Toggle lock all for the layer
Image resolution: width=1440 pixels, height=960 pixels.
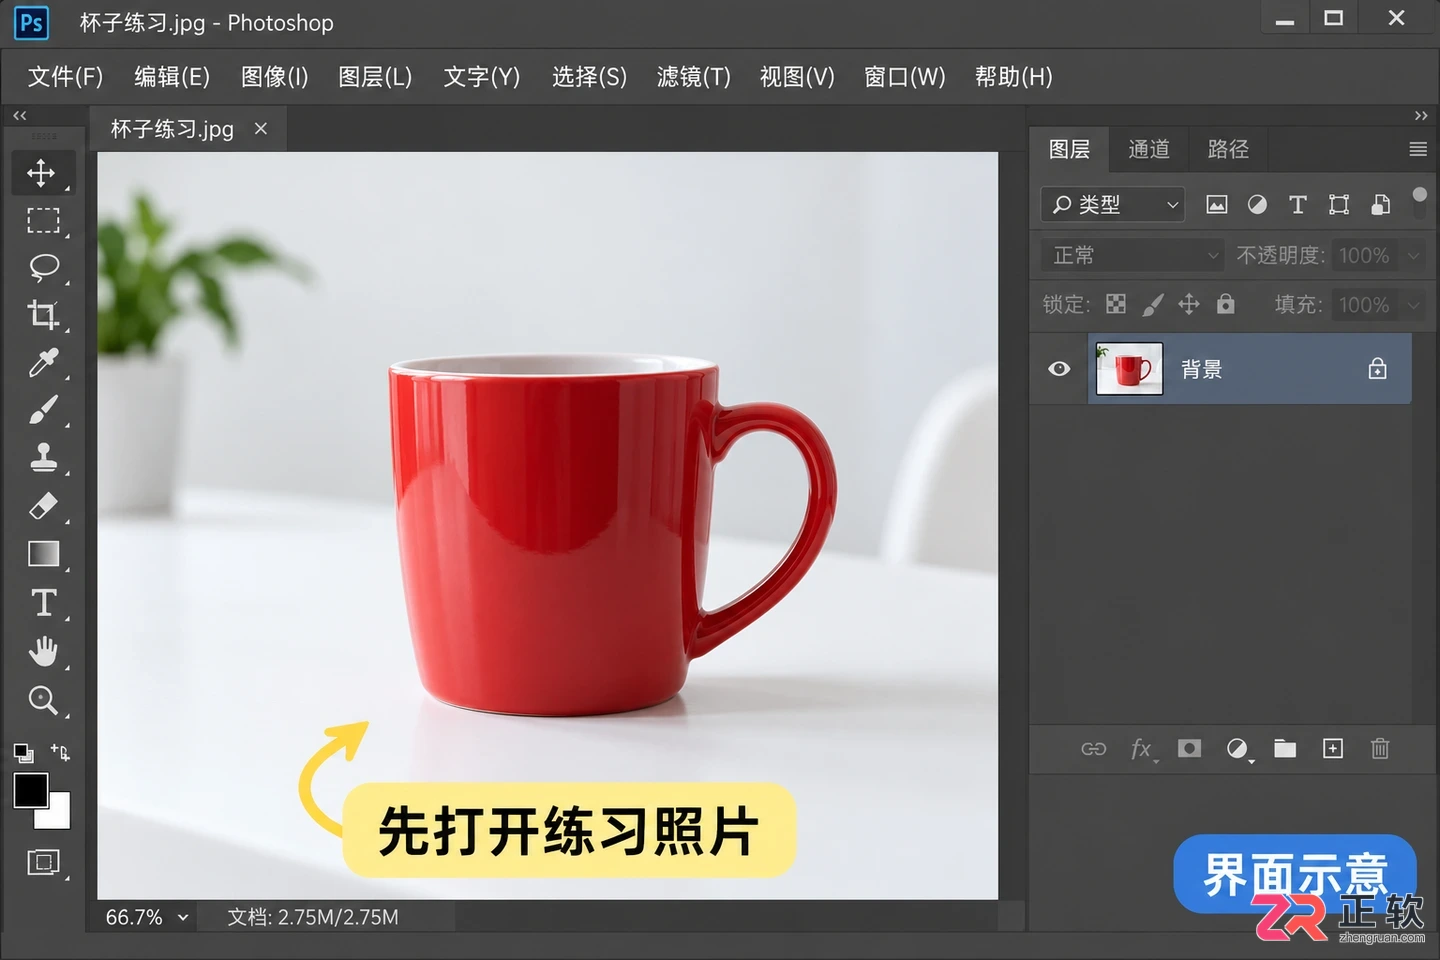(x=1226, y=304)
